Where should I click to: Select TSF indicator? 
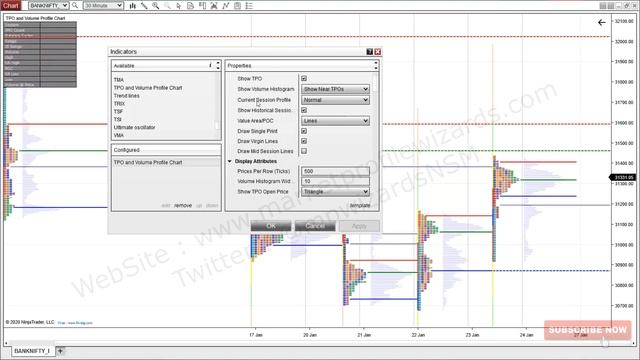click(118, 111)
